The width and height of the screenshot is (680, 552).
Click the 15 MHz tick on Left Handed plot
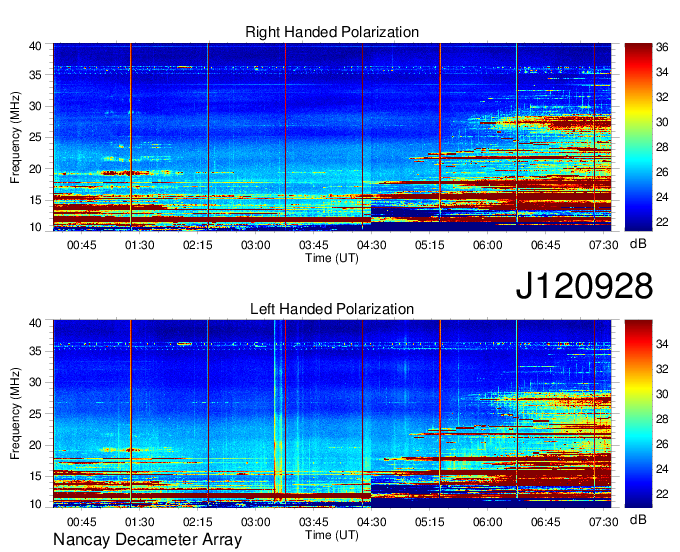(x=35, y=476)
